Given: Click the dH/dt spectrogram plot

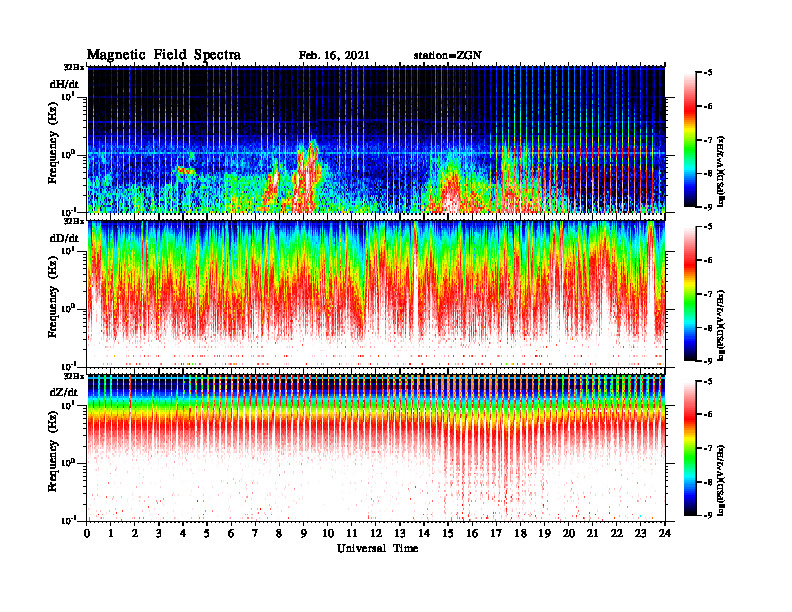Looking at the screenshot, I should click(x=376, y=139).
